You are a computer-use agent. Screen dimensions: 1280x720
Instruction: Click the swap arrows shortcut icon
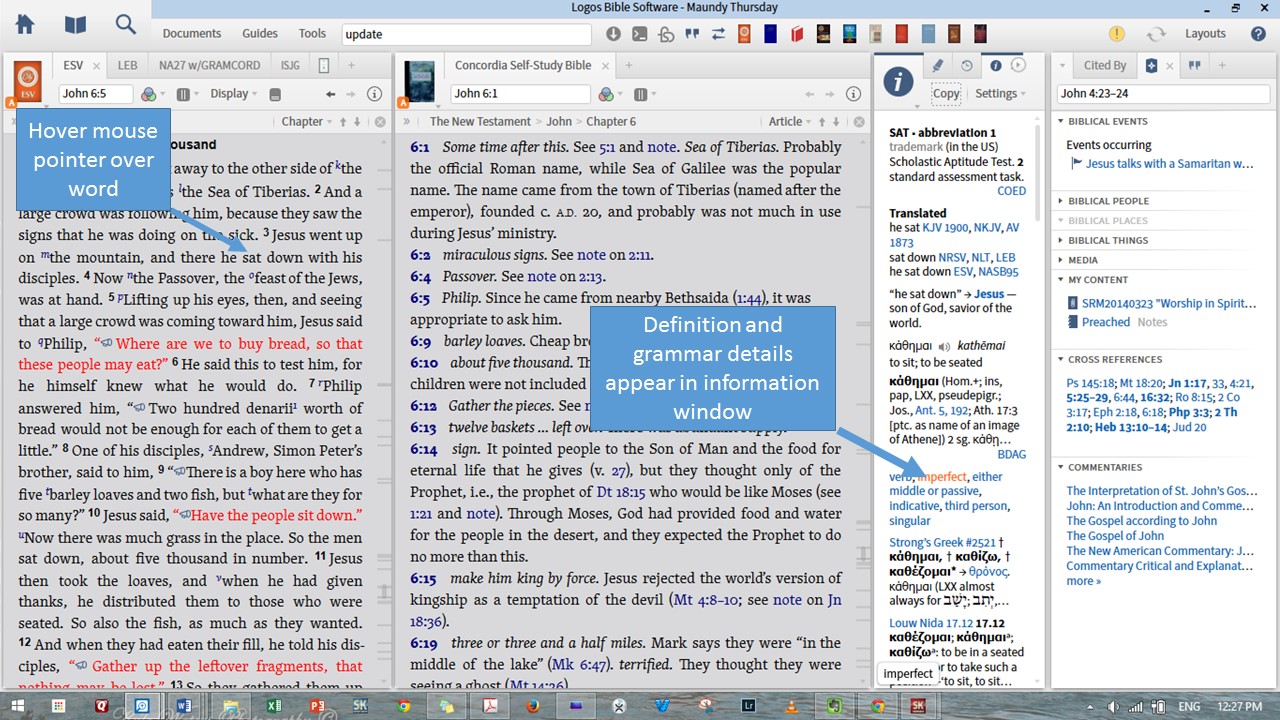[x=718, y=33]
